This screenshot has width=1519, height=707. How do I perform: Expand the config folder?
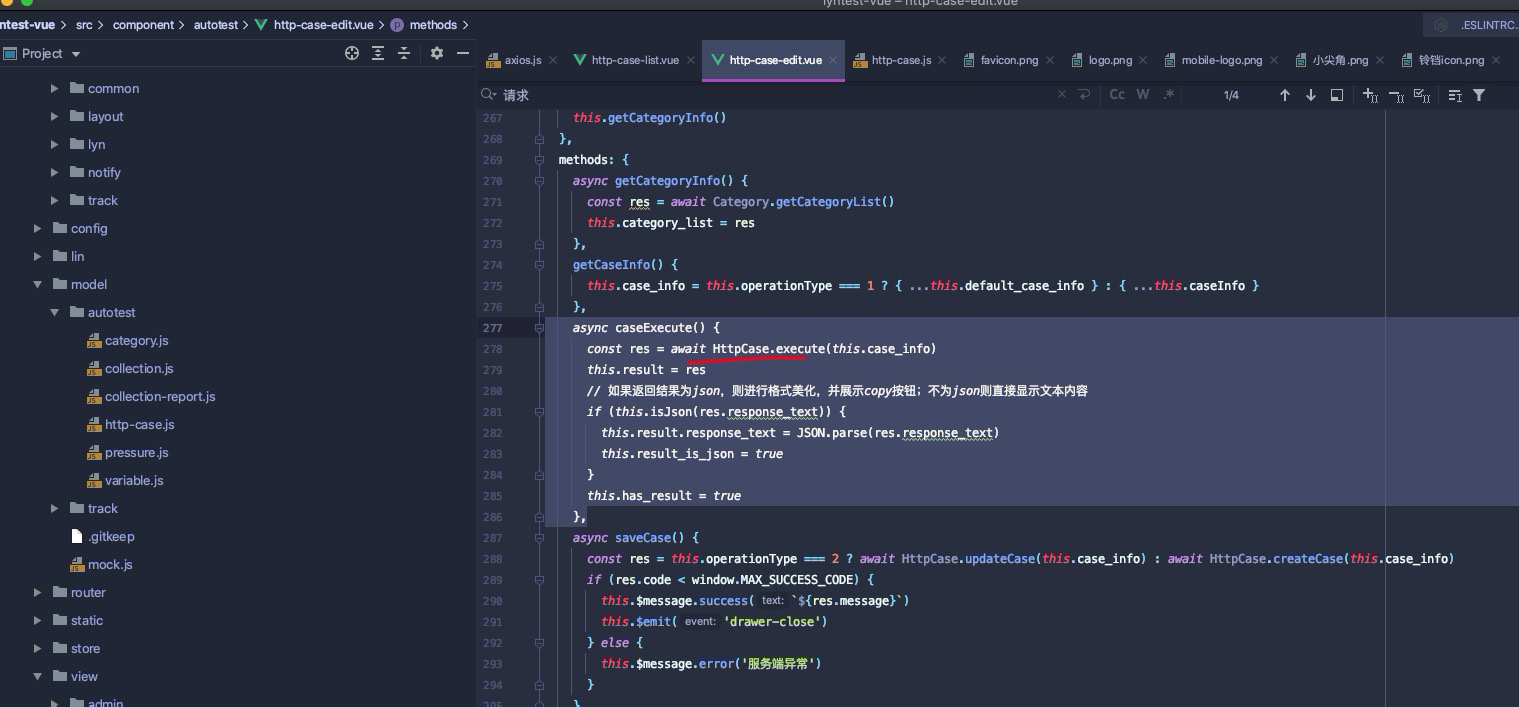tap(37, 228)
